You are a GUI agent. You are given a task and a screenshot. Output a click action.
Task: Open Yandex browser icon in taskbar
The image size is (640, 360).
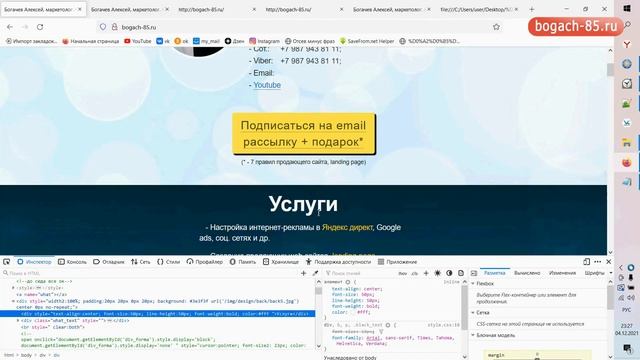coord(627,44)
